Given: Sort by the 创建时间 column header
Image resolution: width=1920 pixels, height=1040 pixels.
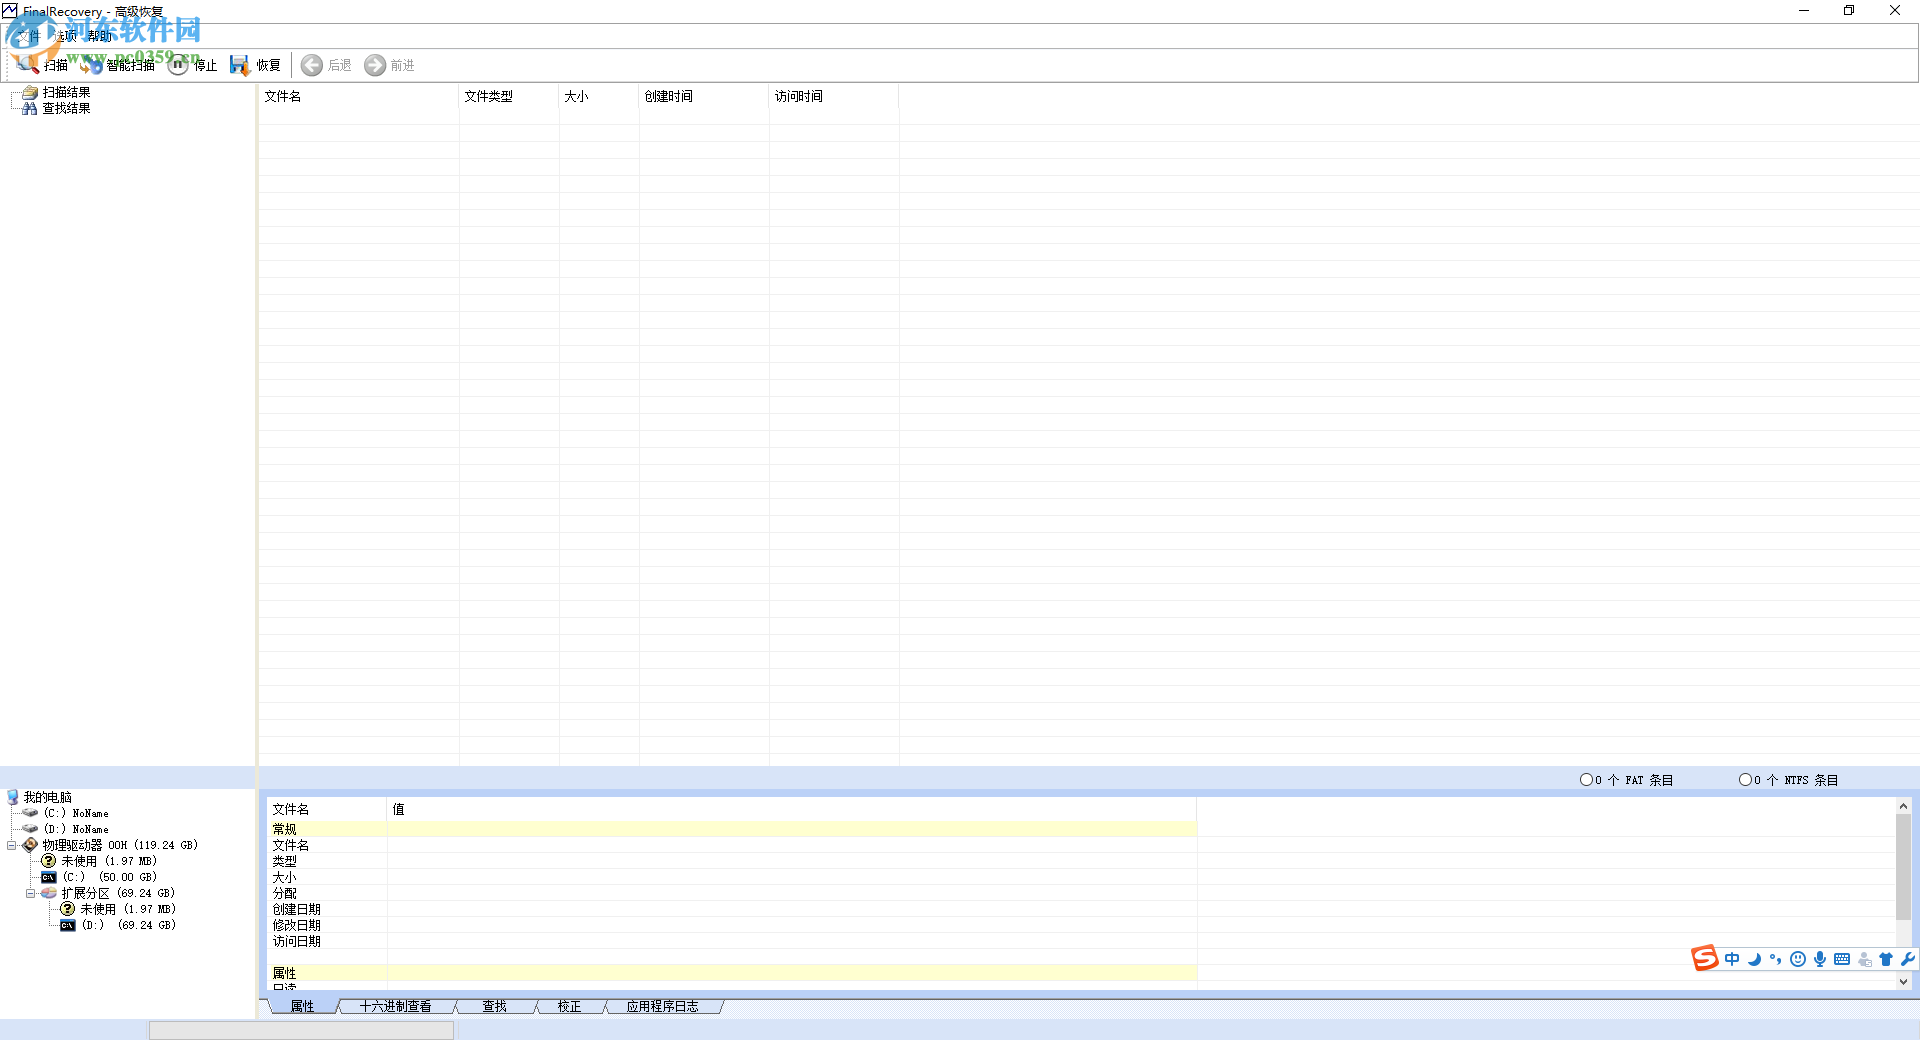Looking at the screenshot, I should [x=704, y=96].
